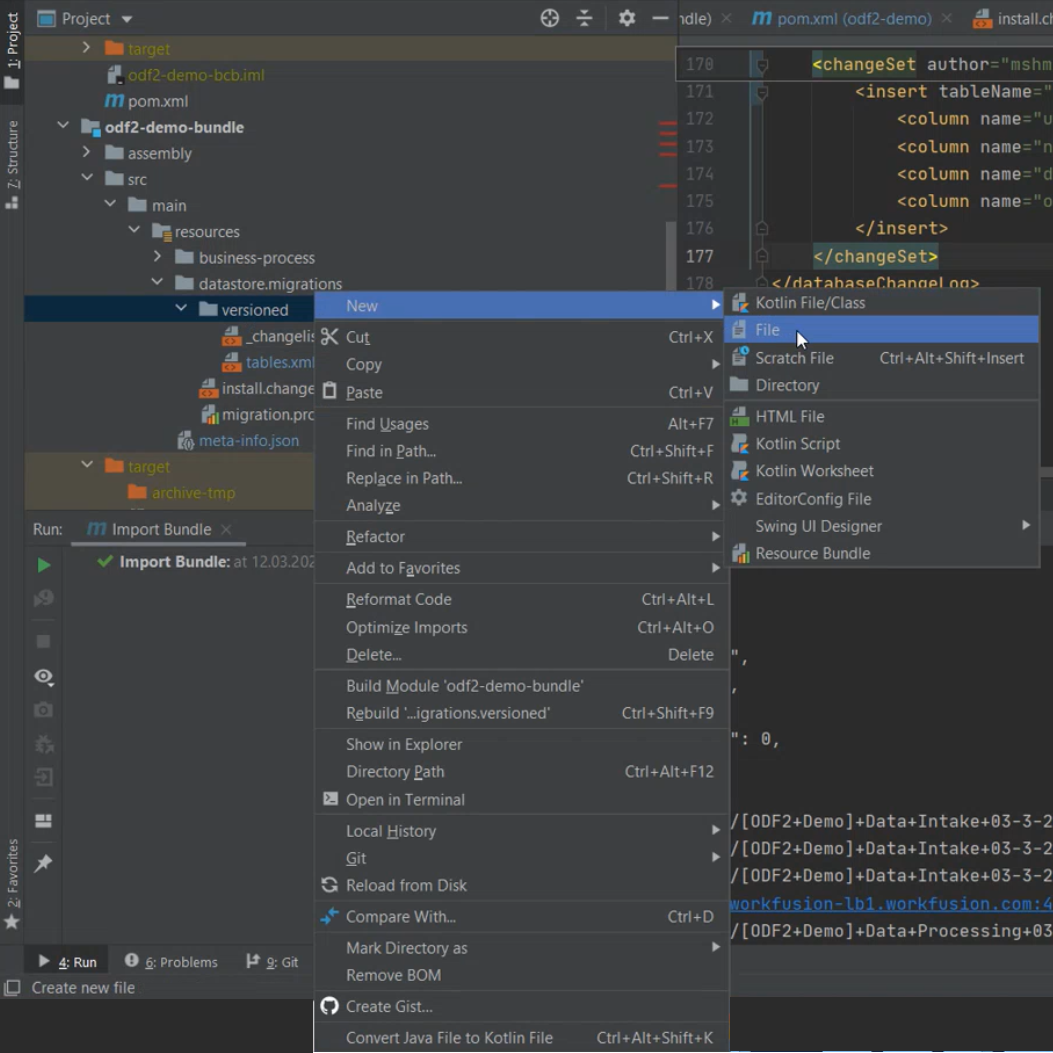Screen dimensions: 1053x1053
Task: Expand the top target folder
Action: pos(86,48)
